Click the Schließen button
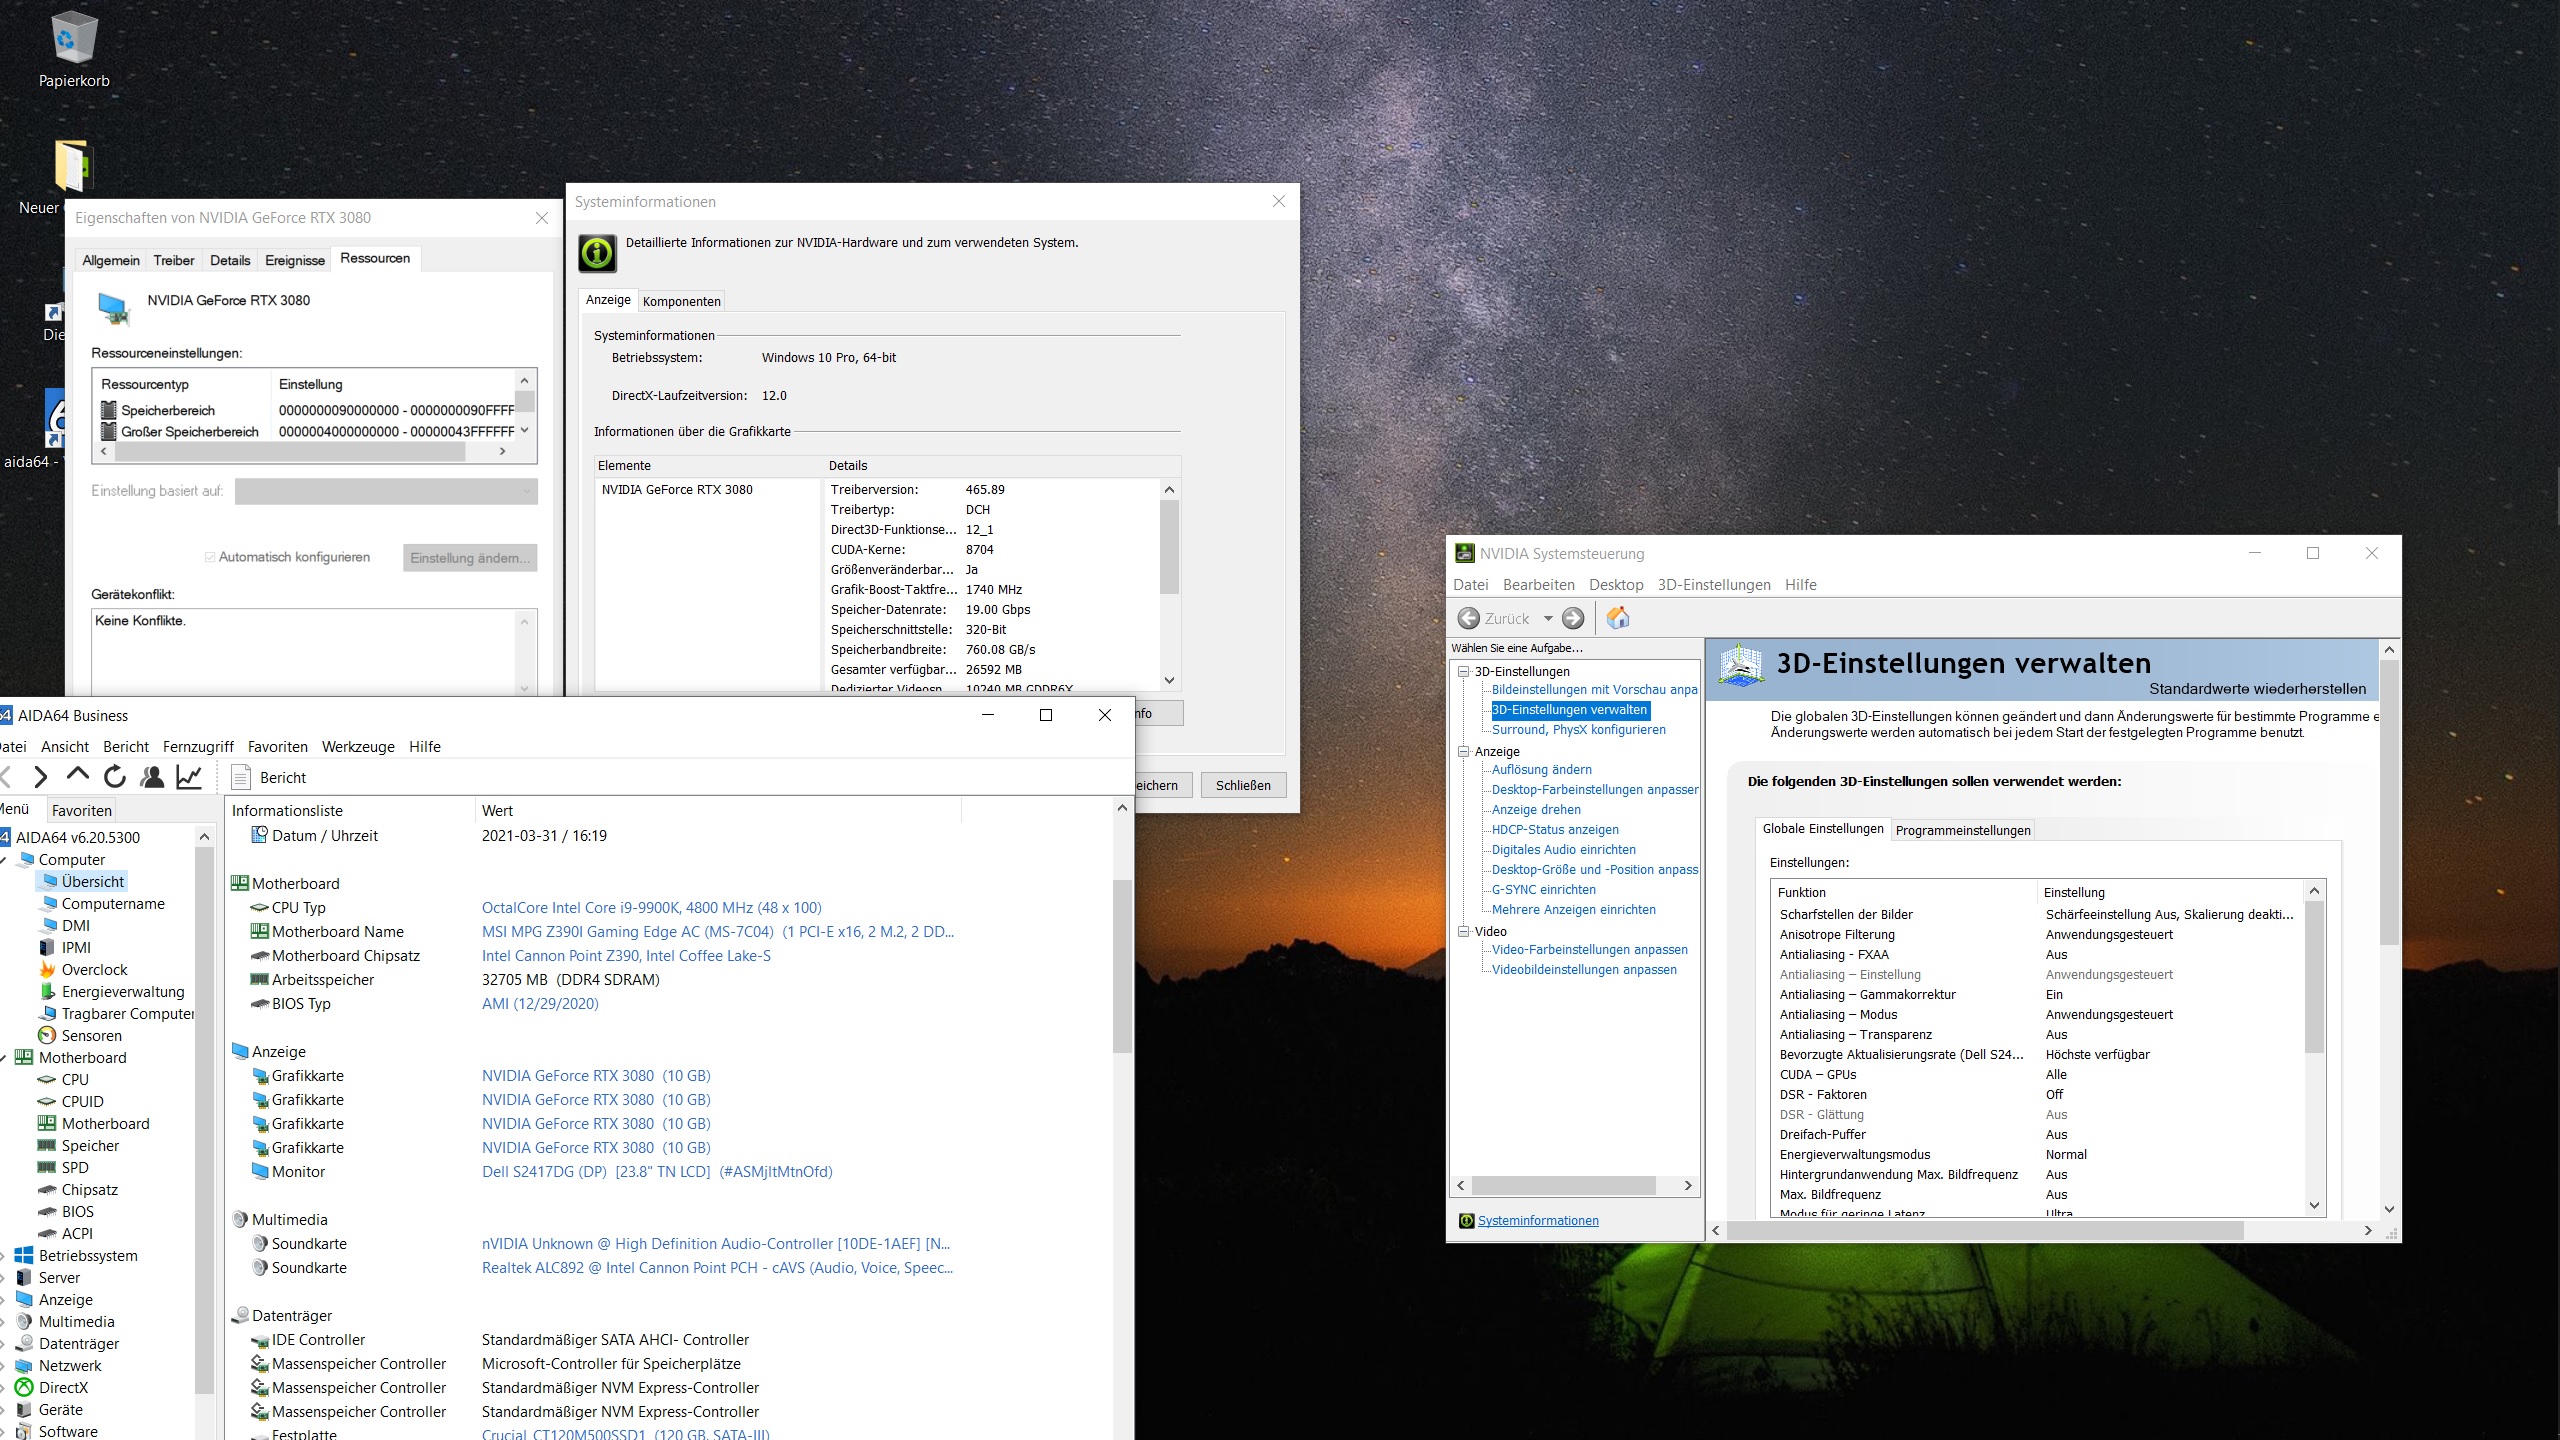Screen dimensions: 2560x1440 tap(1242, 785)
